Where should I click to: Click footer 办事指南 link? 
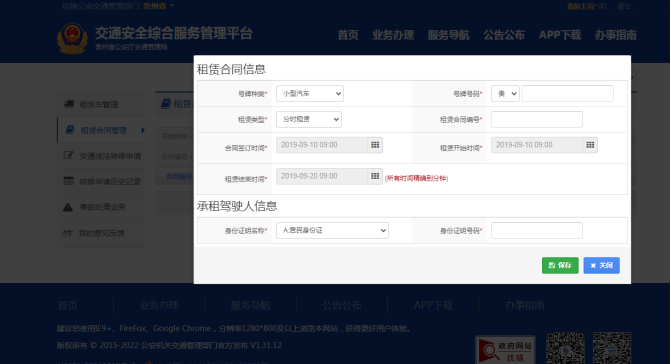pos(524,305)
